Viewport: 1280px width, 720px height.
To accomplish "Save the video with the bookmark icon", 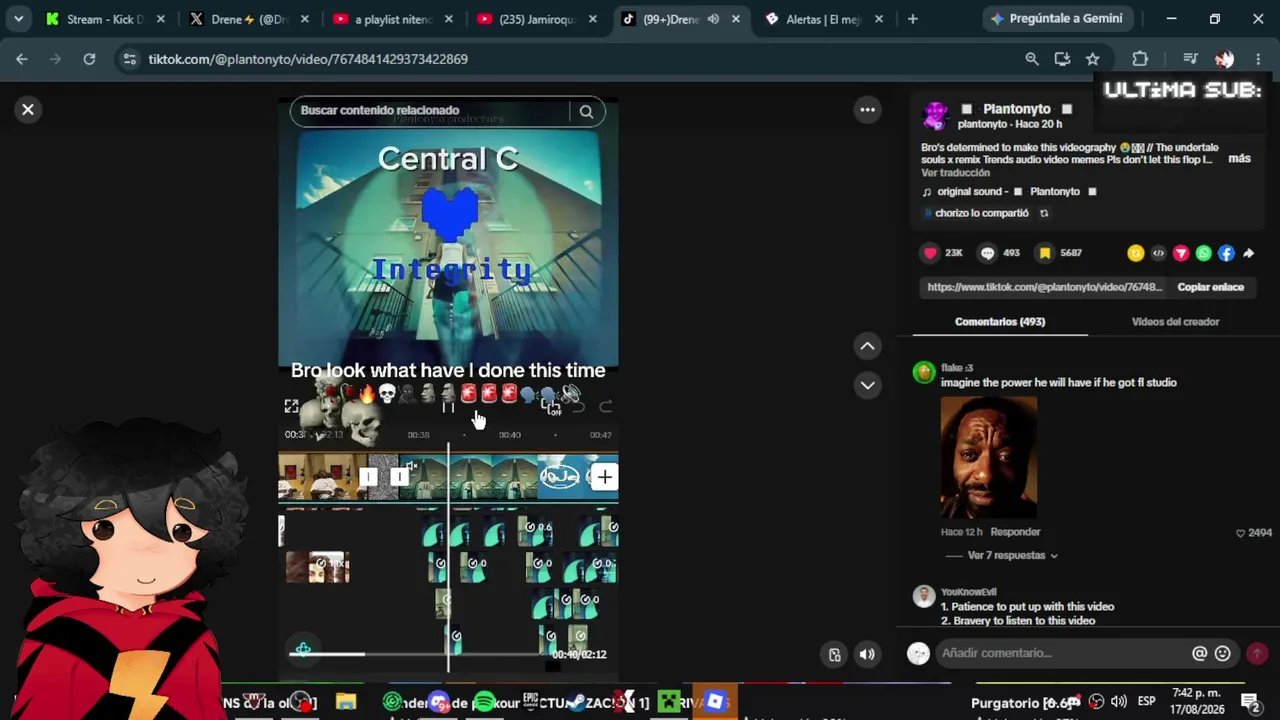I will coord(1045,253).
